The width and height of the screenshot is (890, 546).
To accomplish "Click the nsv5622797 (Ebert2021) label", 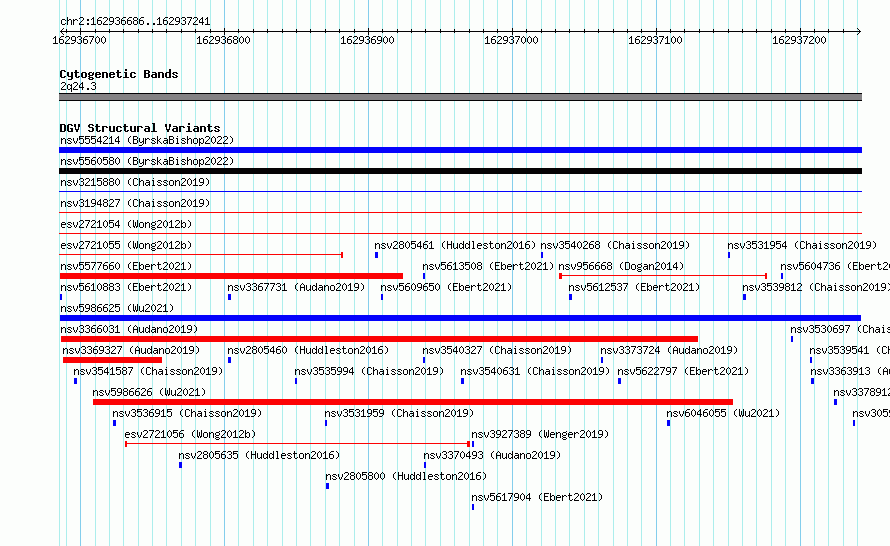I will [x=683, y=371].
